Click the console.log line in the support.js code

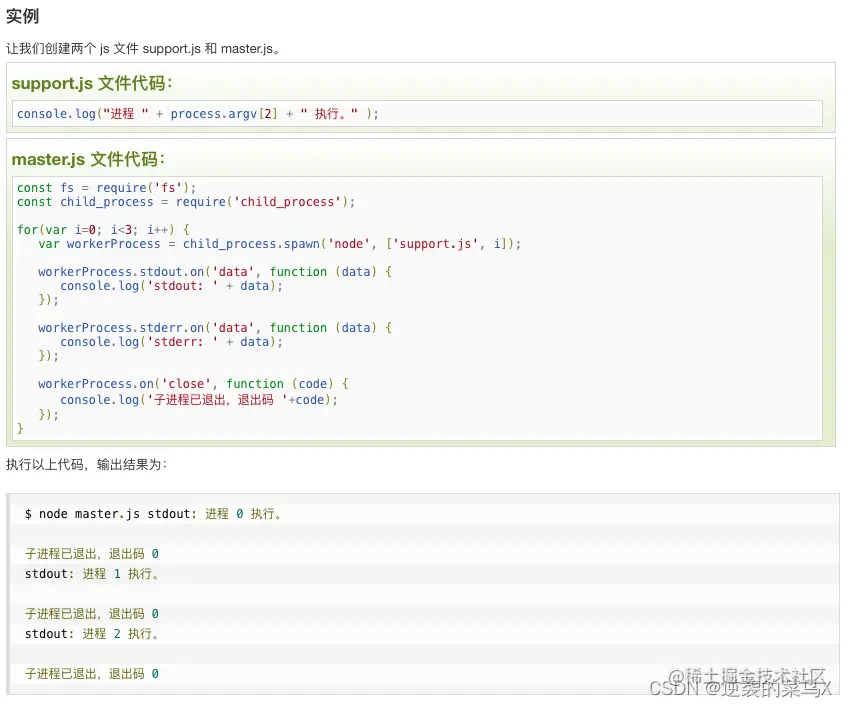coord(198,113)
